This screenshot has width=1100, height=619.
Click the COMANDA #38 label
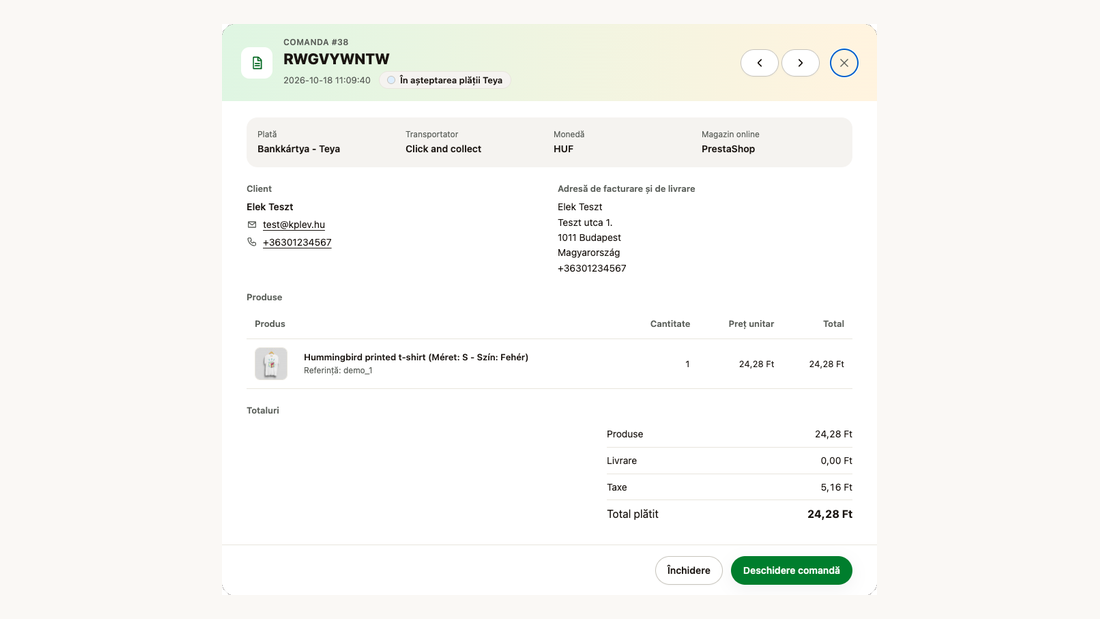tap(316, 42)
